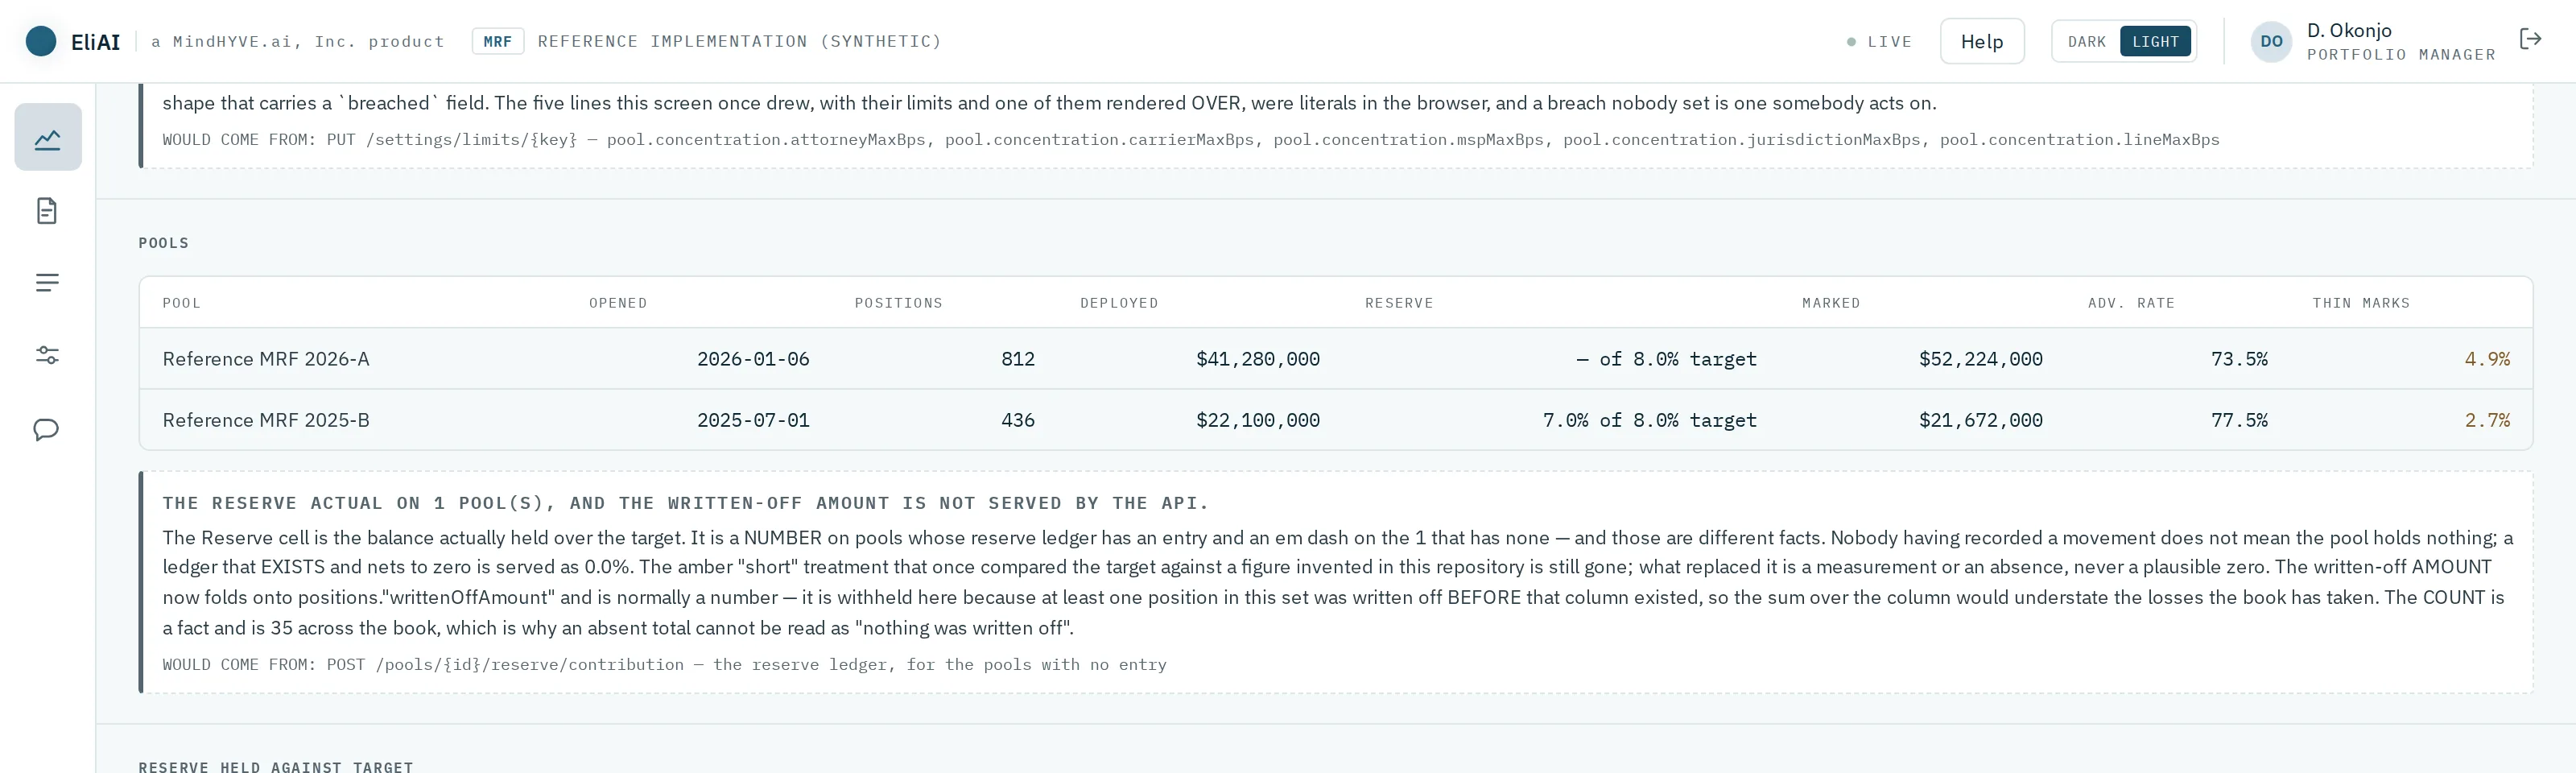Switch theme to DARK
This screenshot has height=773, width=2576.
(2087, 41)
